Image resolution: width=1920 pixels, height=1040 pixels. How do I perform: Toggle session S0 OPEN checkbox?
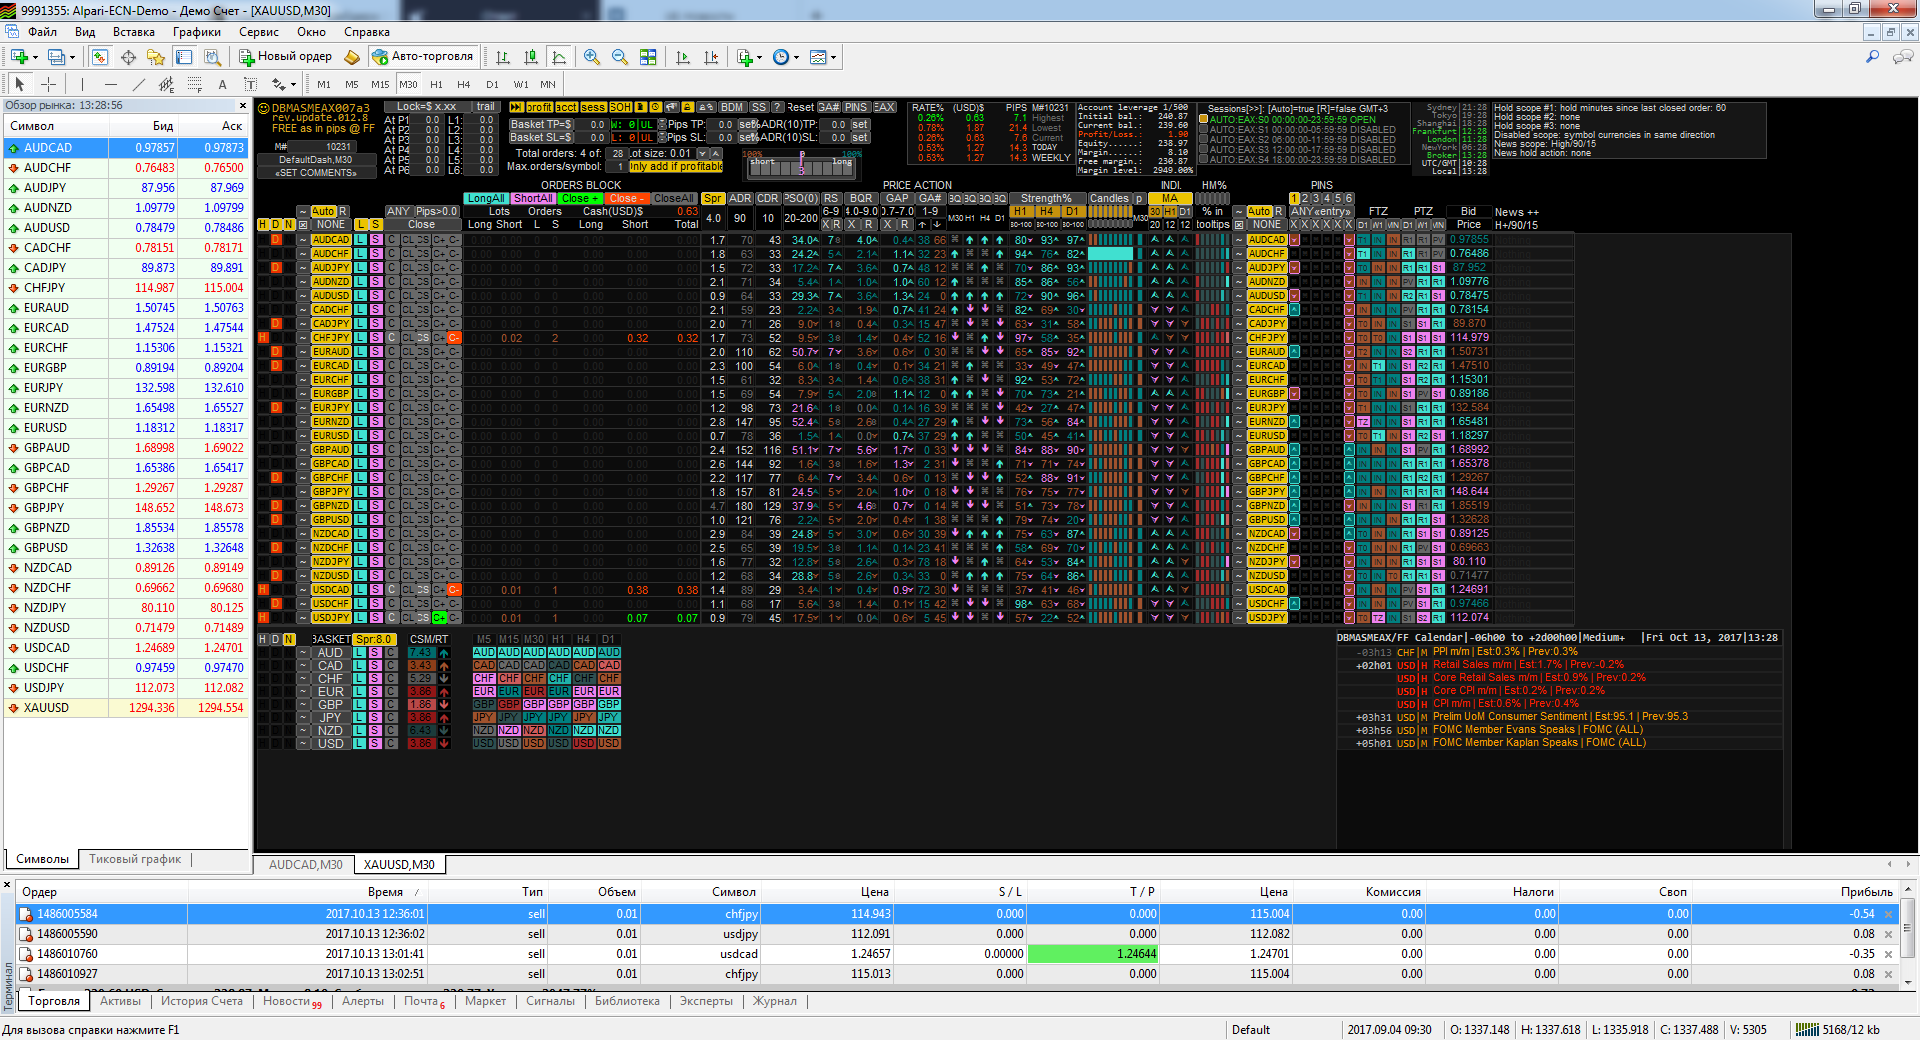tap(1203, 120)
